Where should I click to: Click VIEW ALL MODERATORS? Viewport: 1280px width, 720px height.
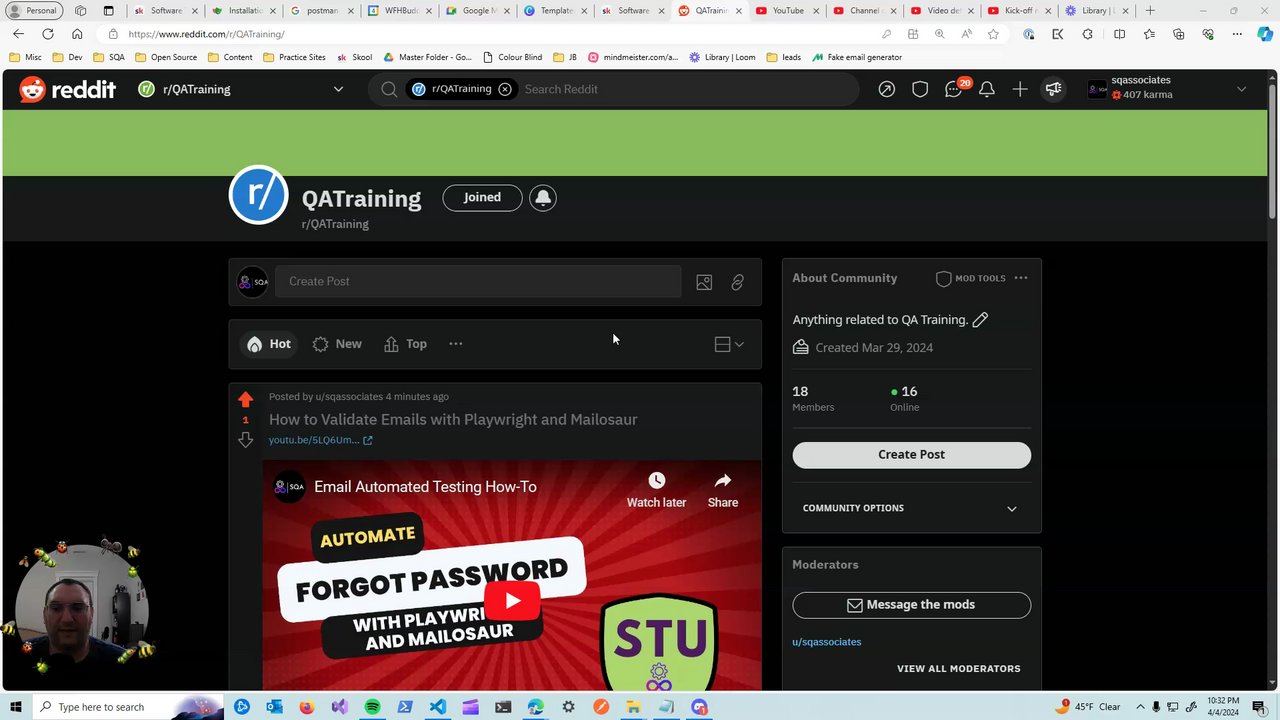(958, 668)
